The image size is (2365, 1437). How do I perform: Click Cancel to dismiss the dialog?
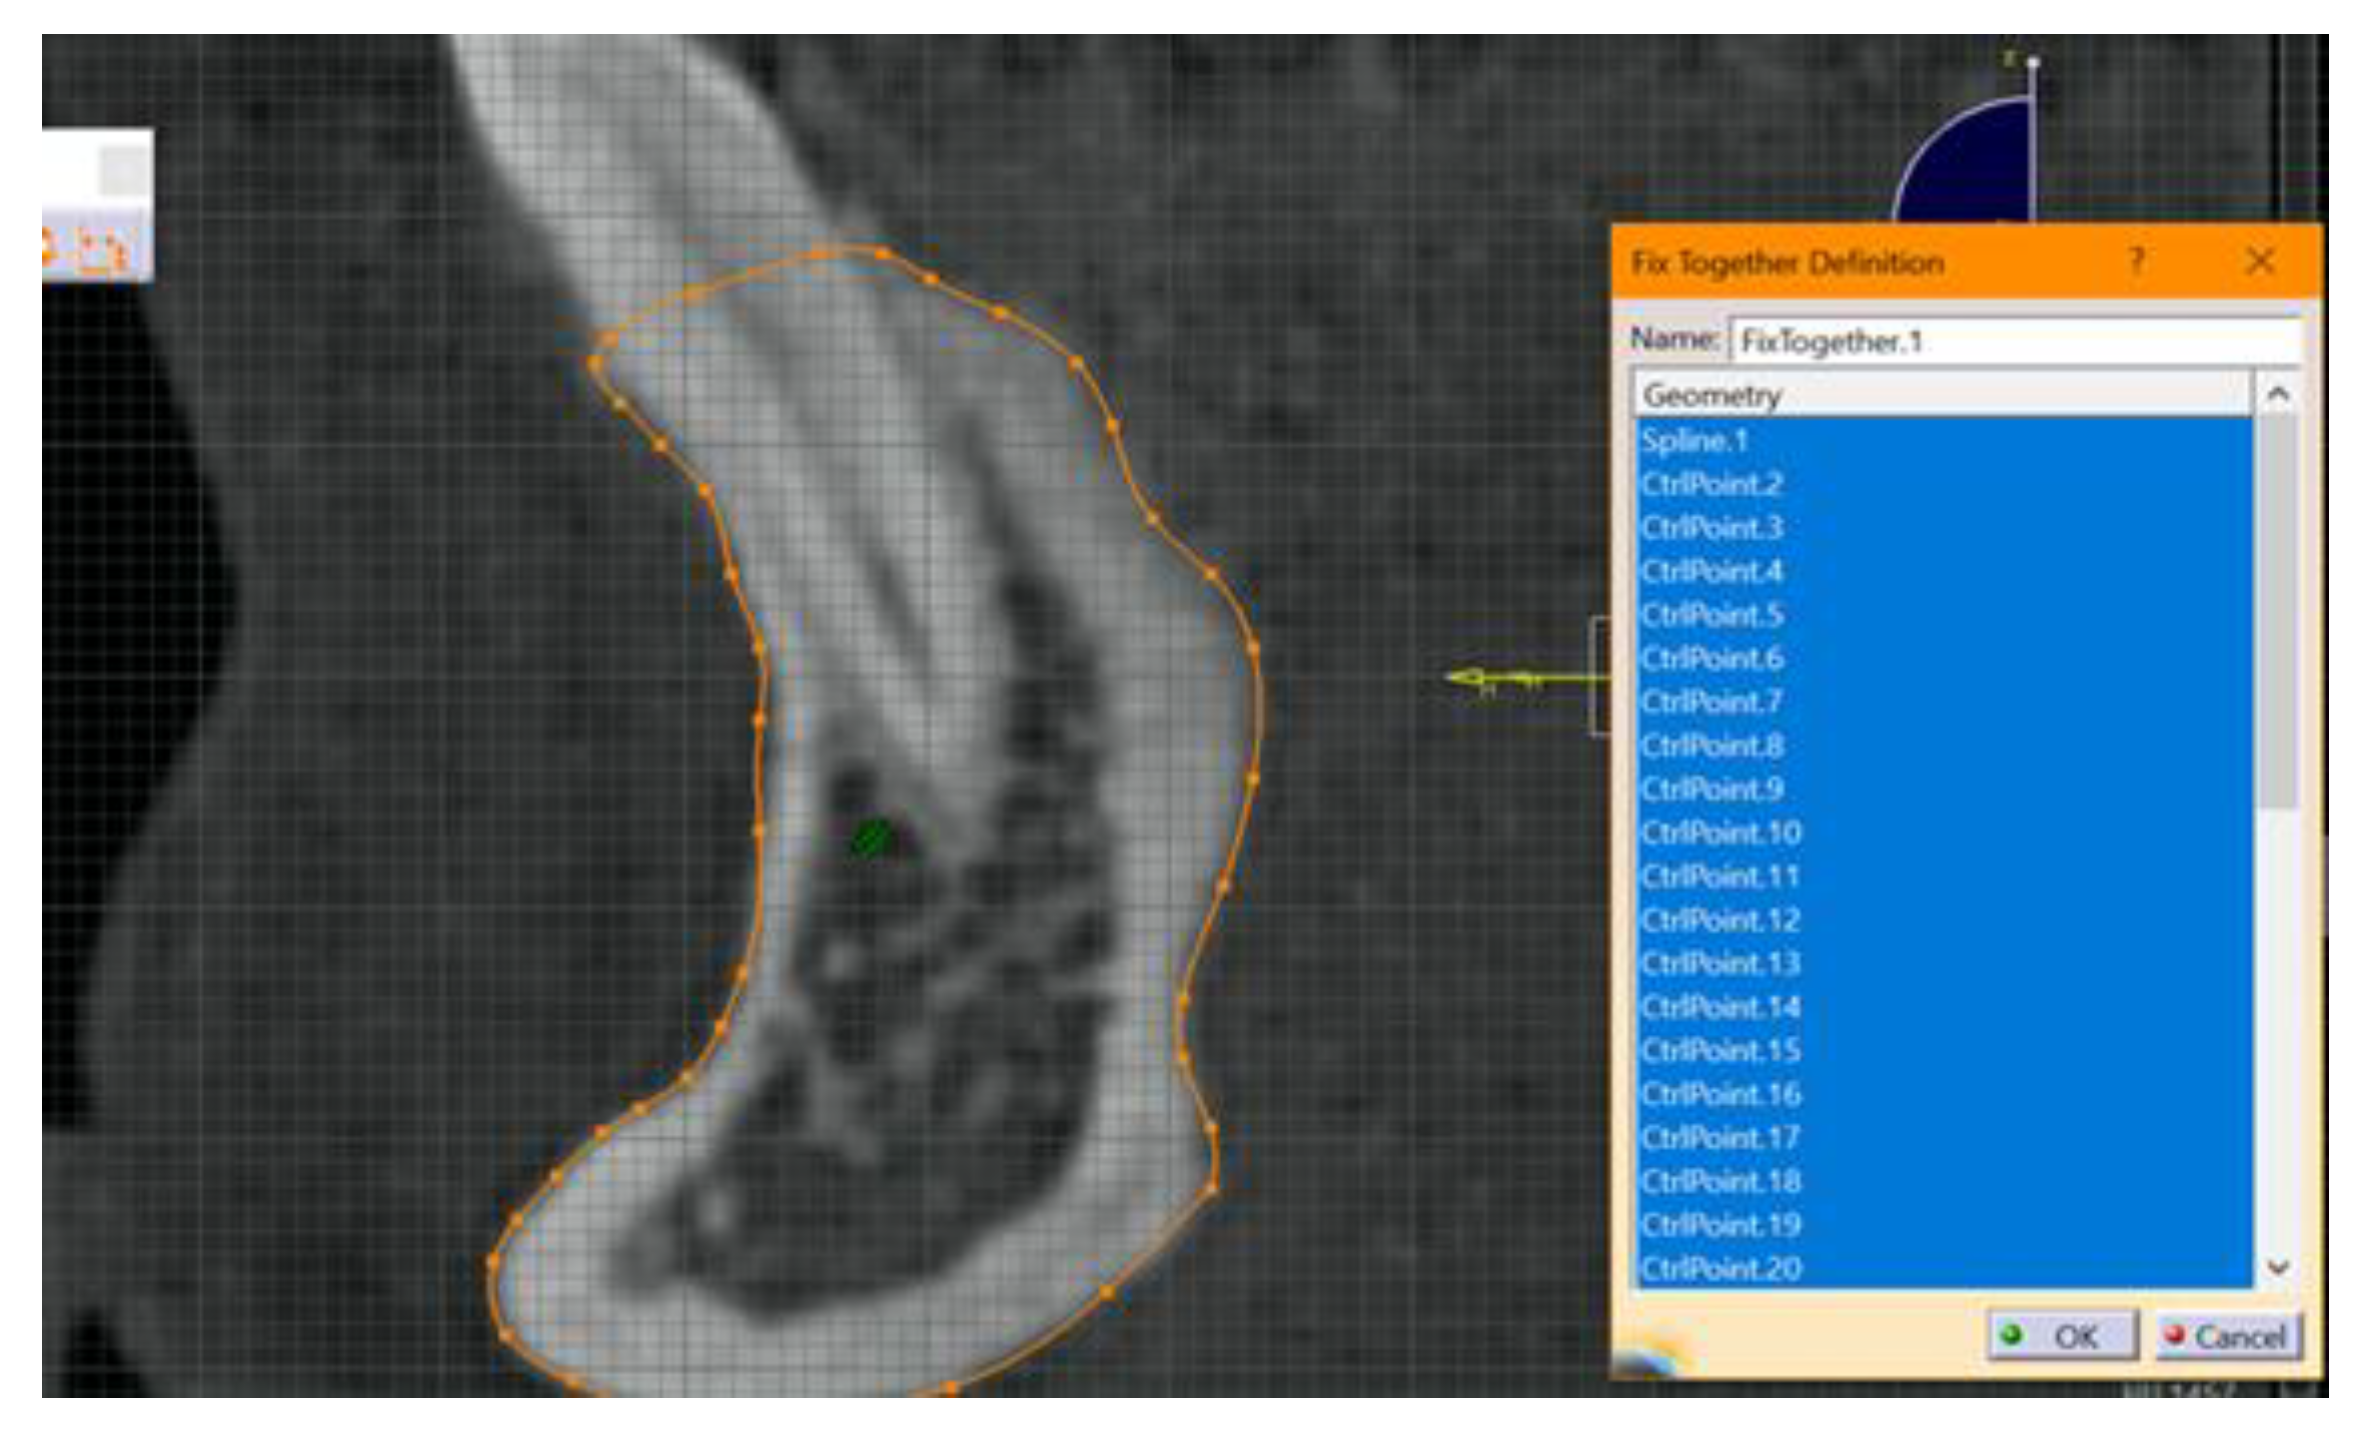point(2225,1334)
